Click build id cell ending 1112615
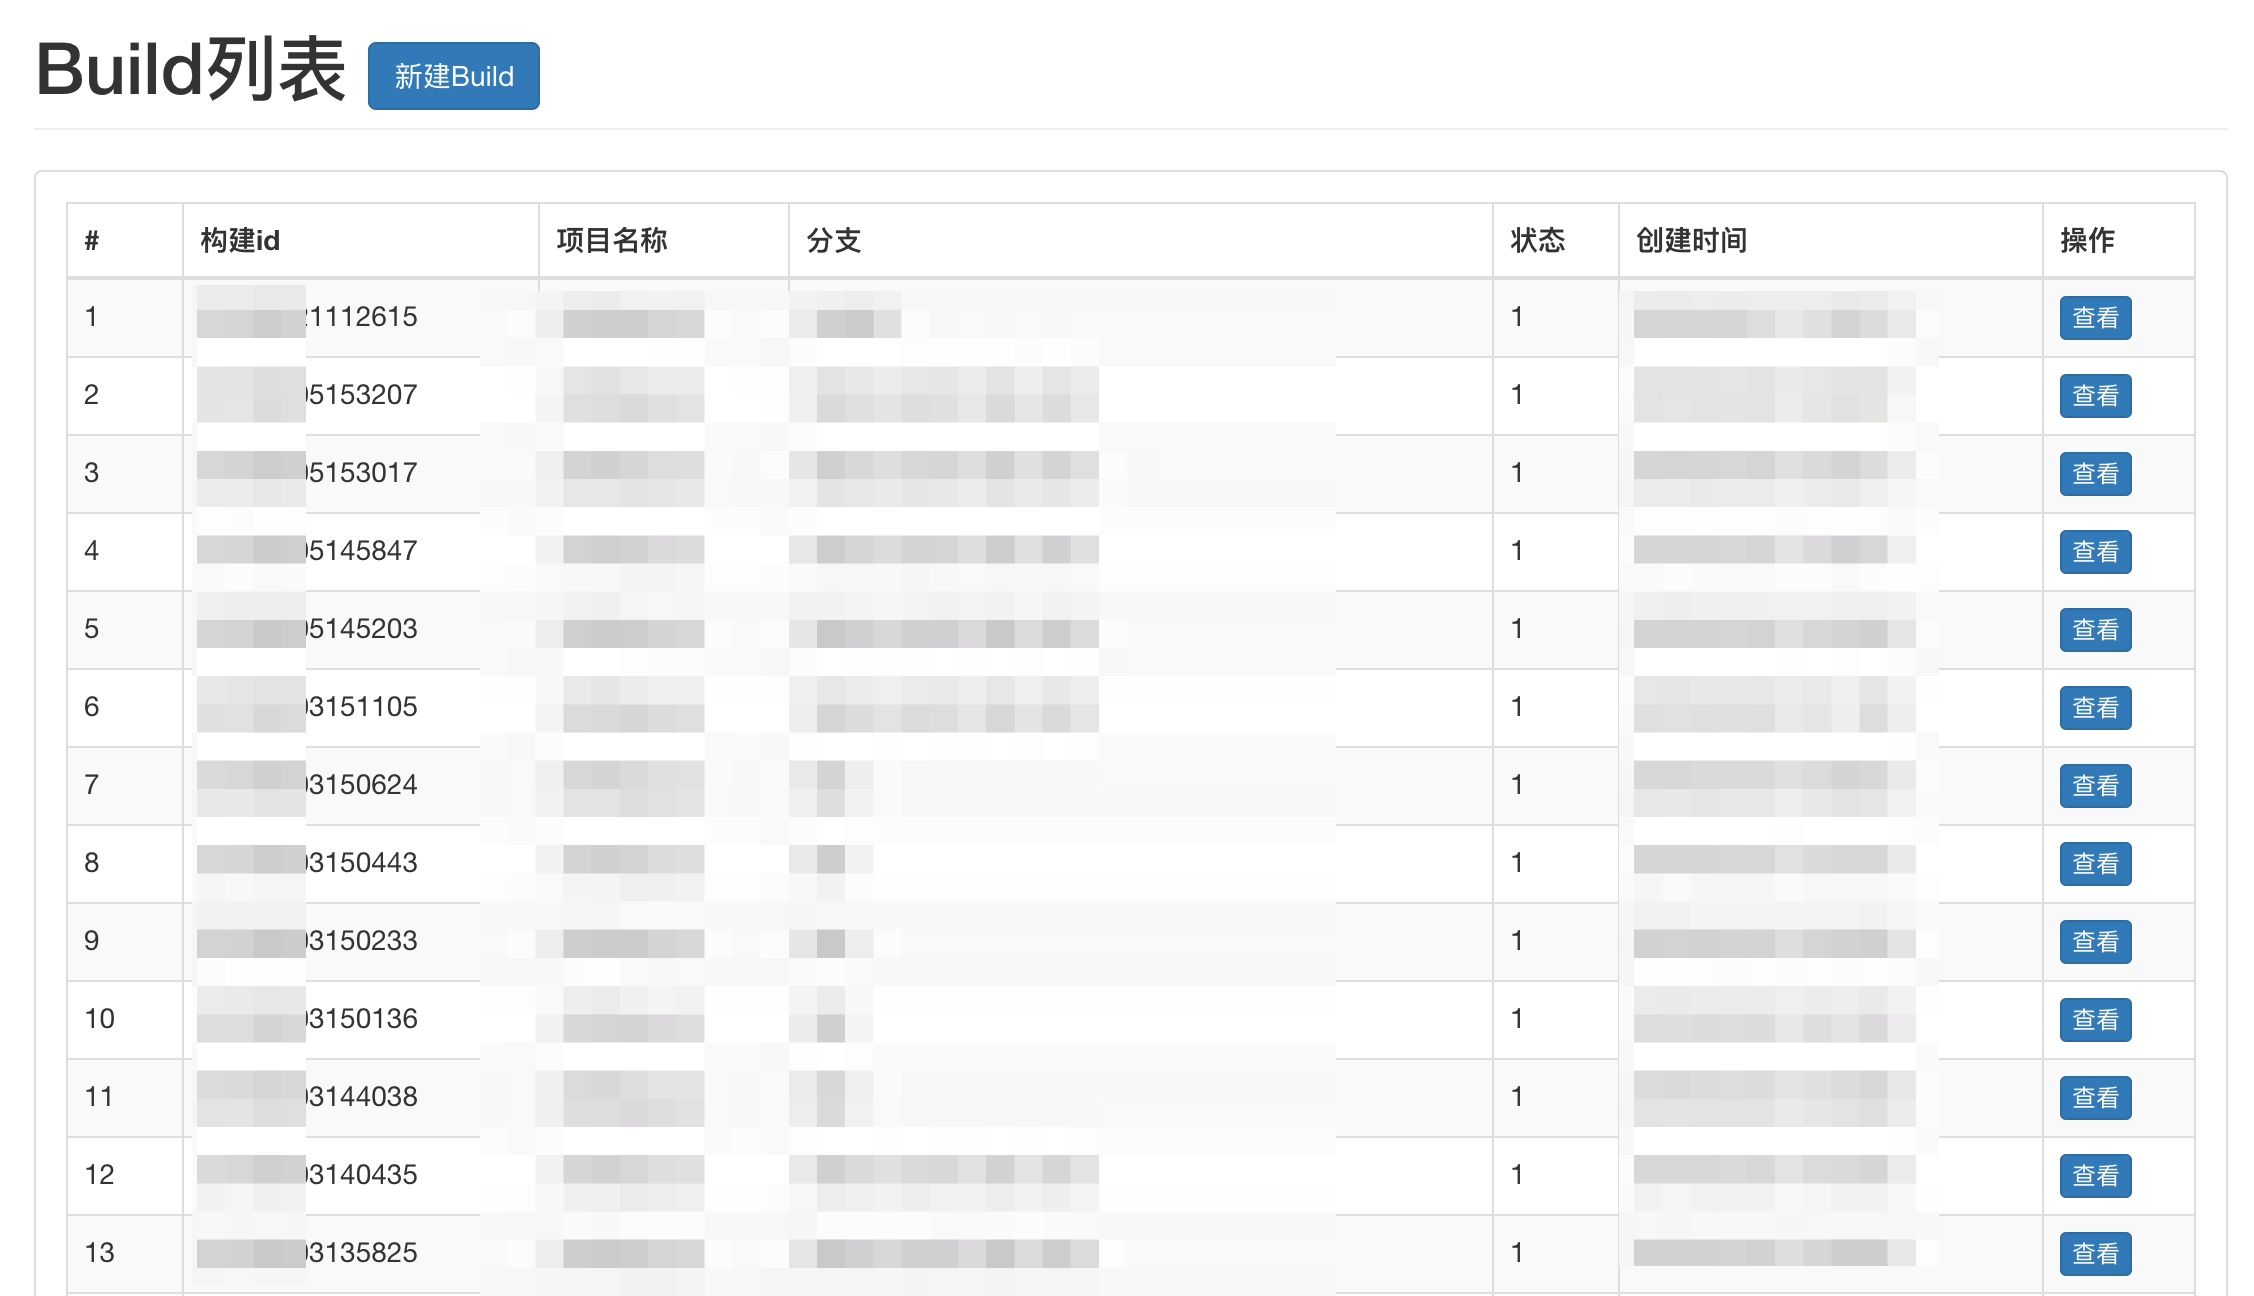 (x=362, y=317)
